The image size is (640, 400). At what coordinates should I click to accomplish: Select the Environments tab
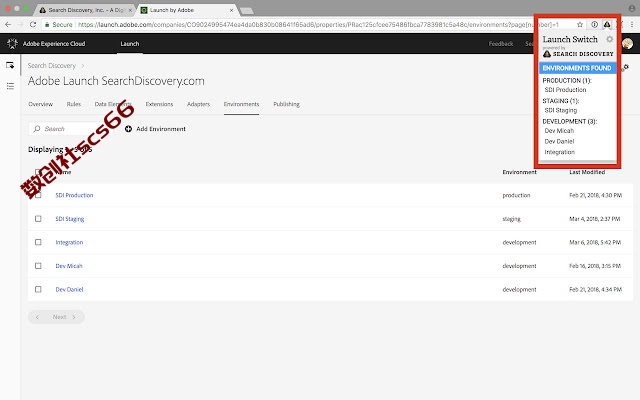pos(241,104)
